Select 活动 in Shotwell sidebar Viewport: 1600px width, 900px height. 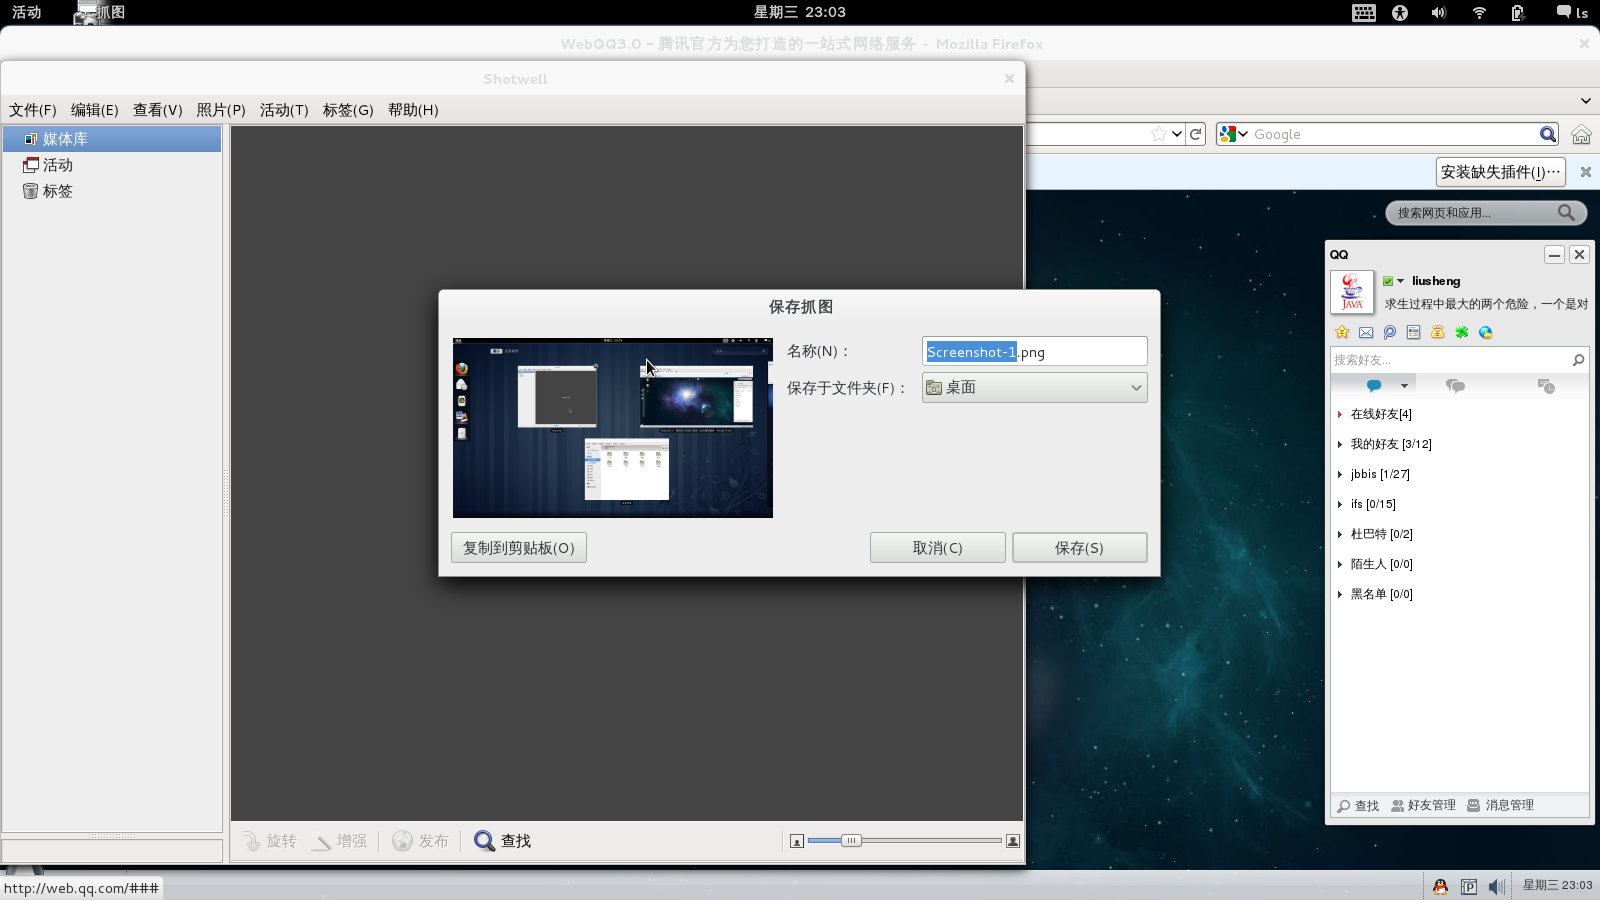[x=112, y=165]
